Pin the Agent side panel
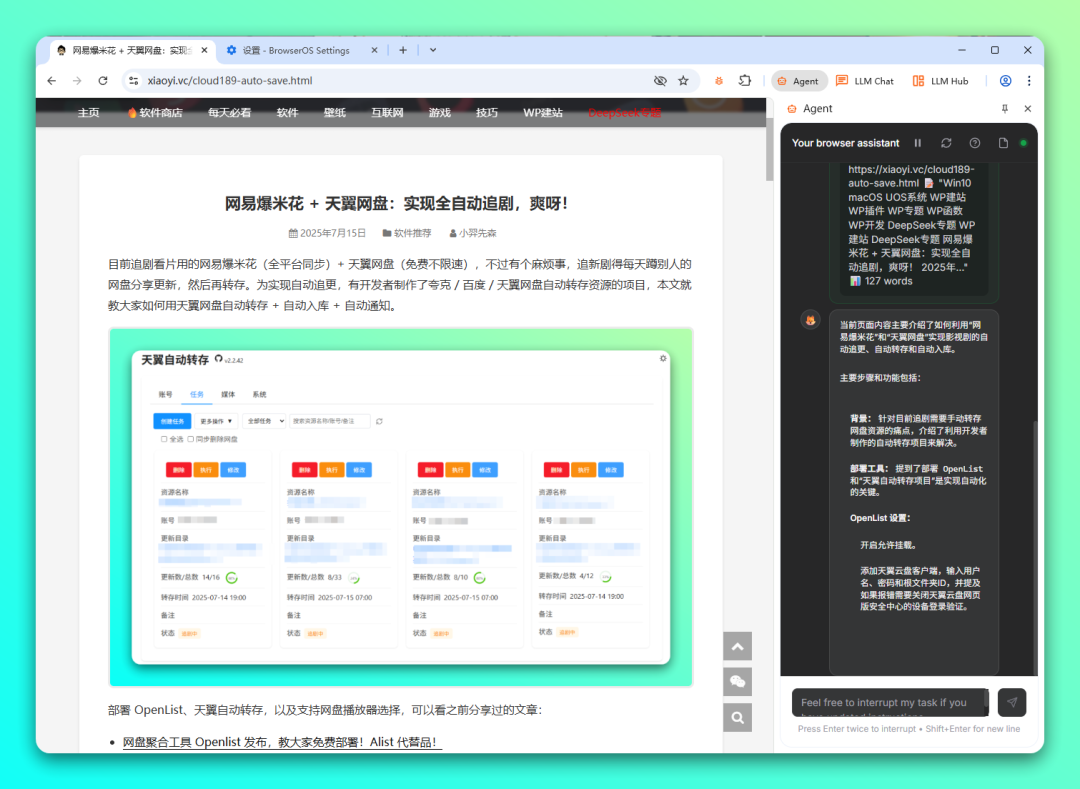This screenshot has width=1080, height=789. (x=1005, y=109)
